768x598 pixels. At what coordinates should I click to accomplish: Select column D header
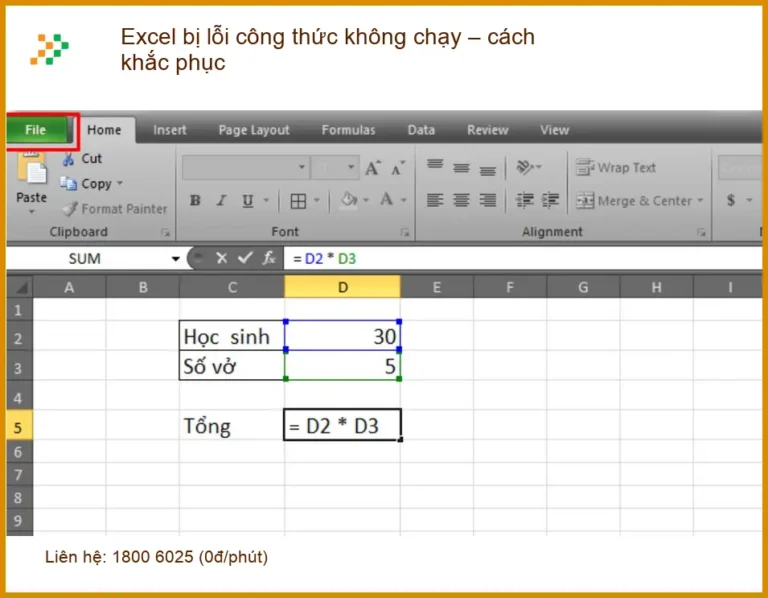coord(342,287)
